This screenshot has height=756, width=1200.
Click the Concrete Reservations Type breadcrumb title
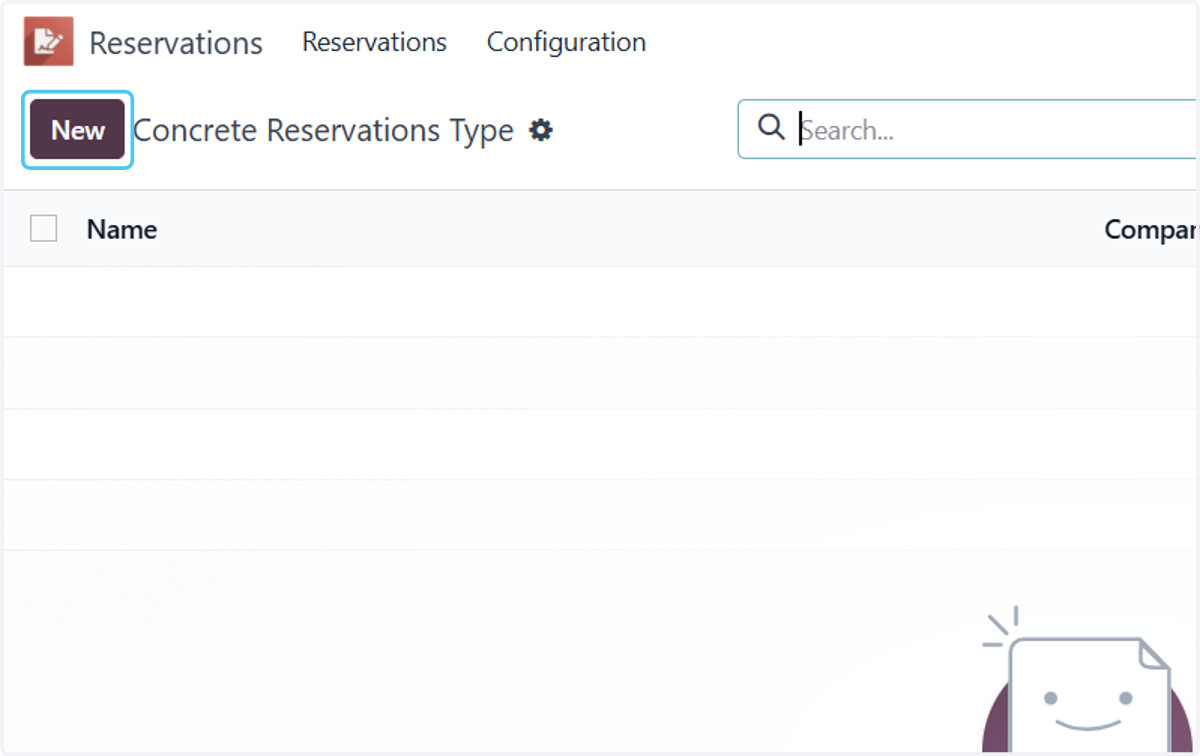tap(323, 130)
